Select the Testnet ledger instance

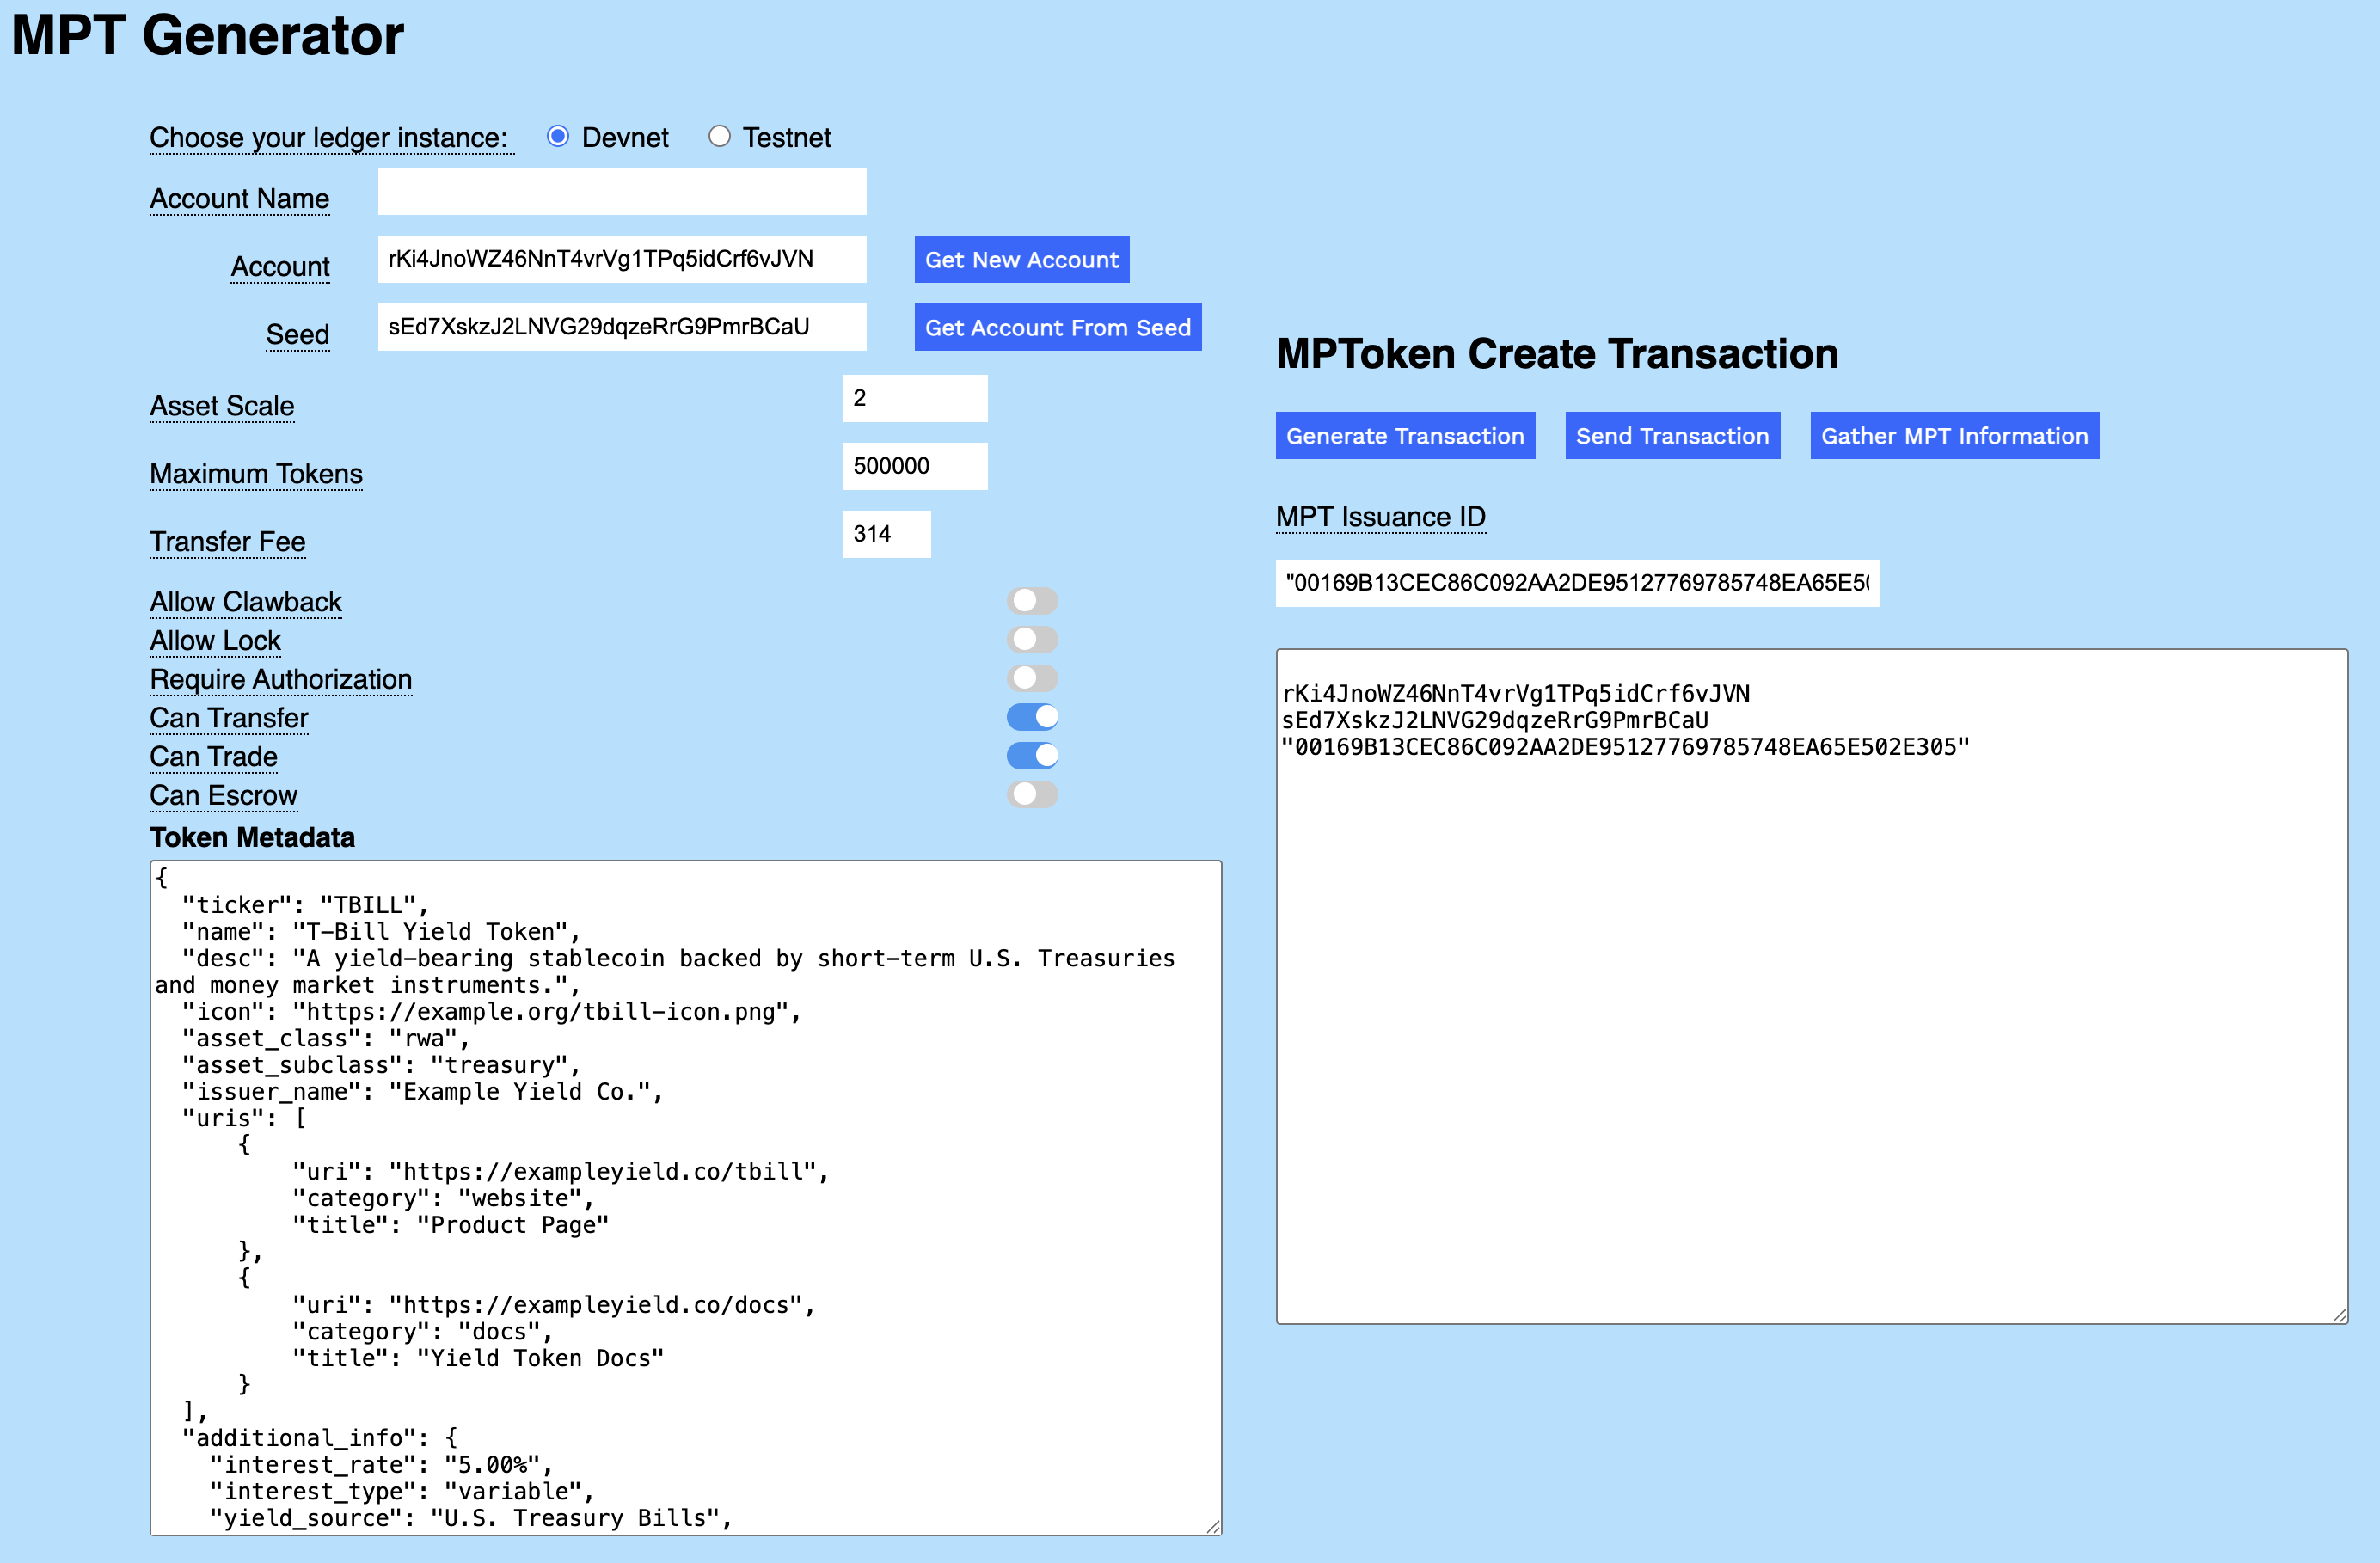click(x=719, y=136)
